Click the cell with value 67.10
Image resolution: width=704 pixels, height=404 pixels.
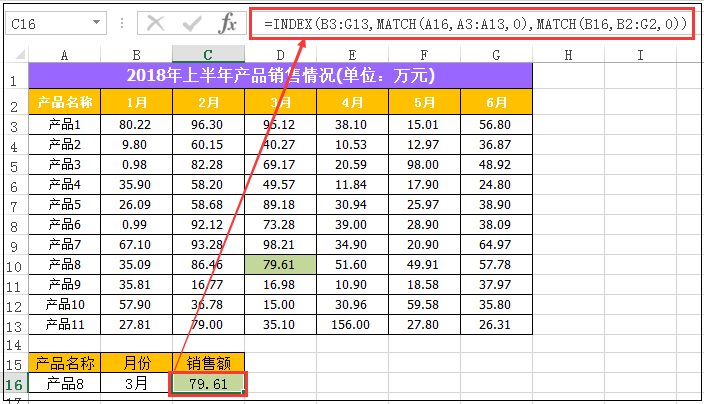pos(136,245)
